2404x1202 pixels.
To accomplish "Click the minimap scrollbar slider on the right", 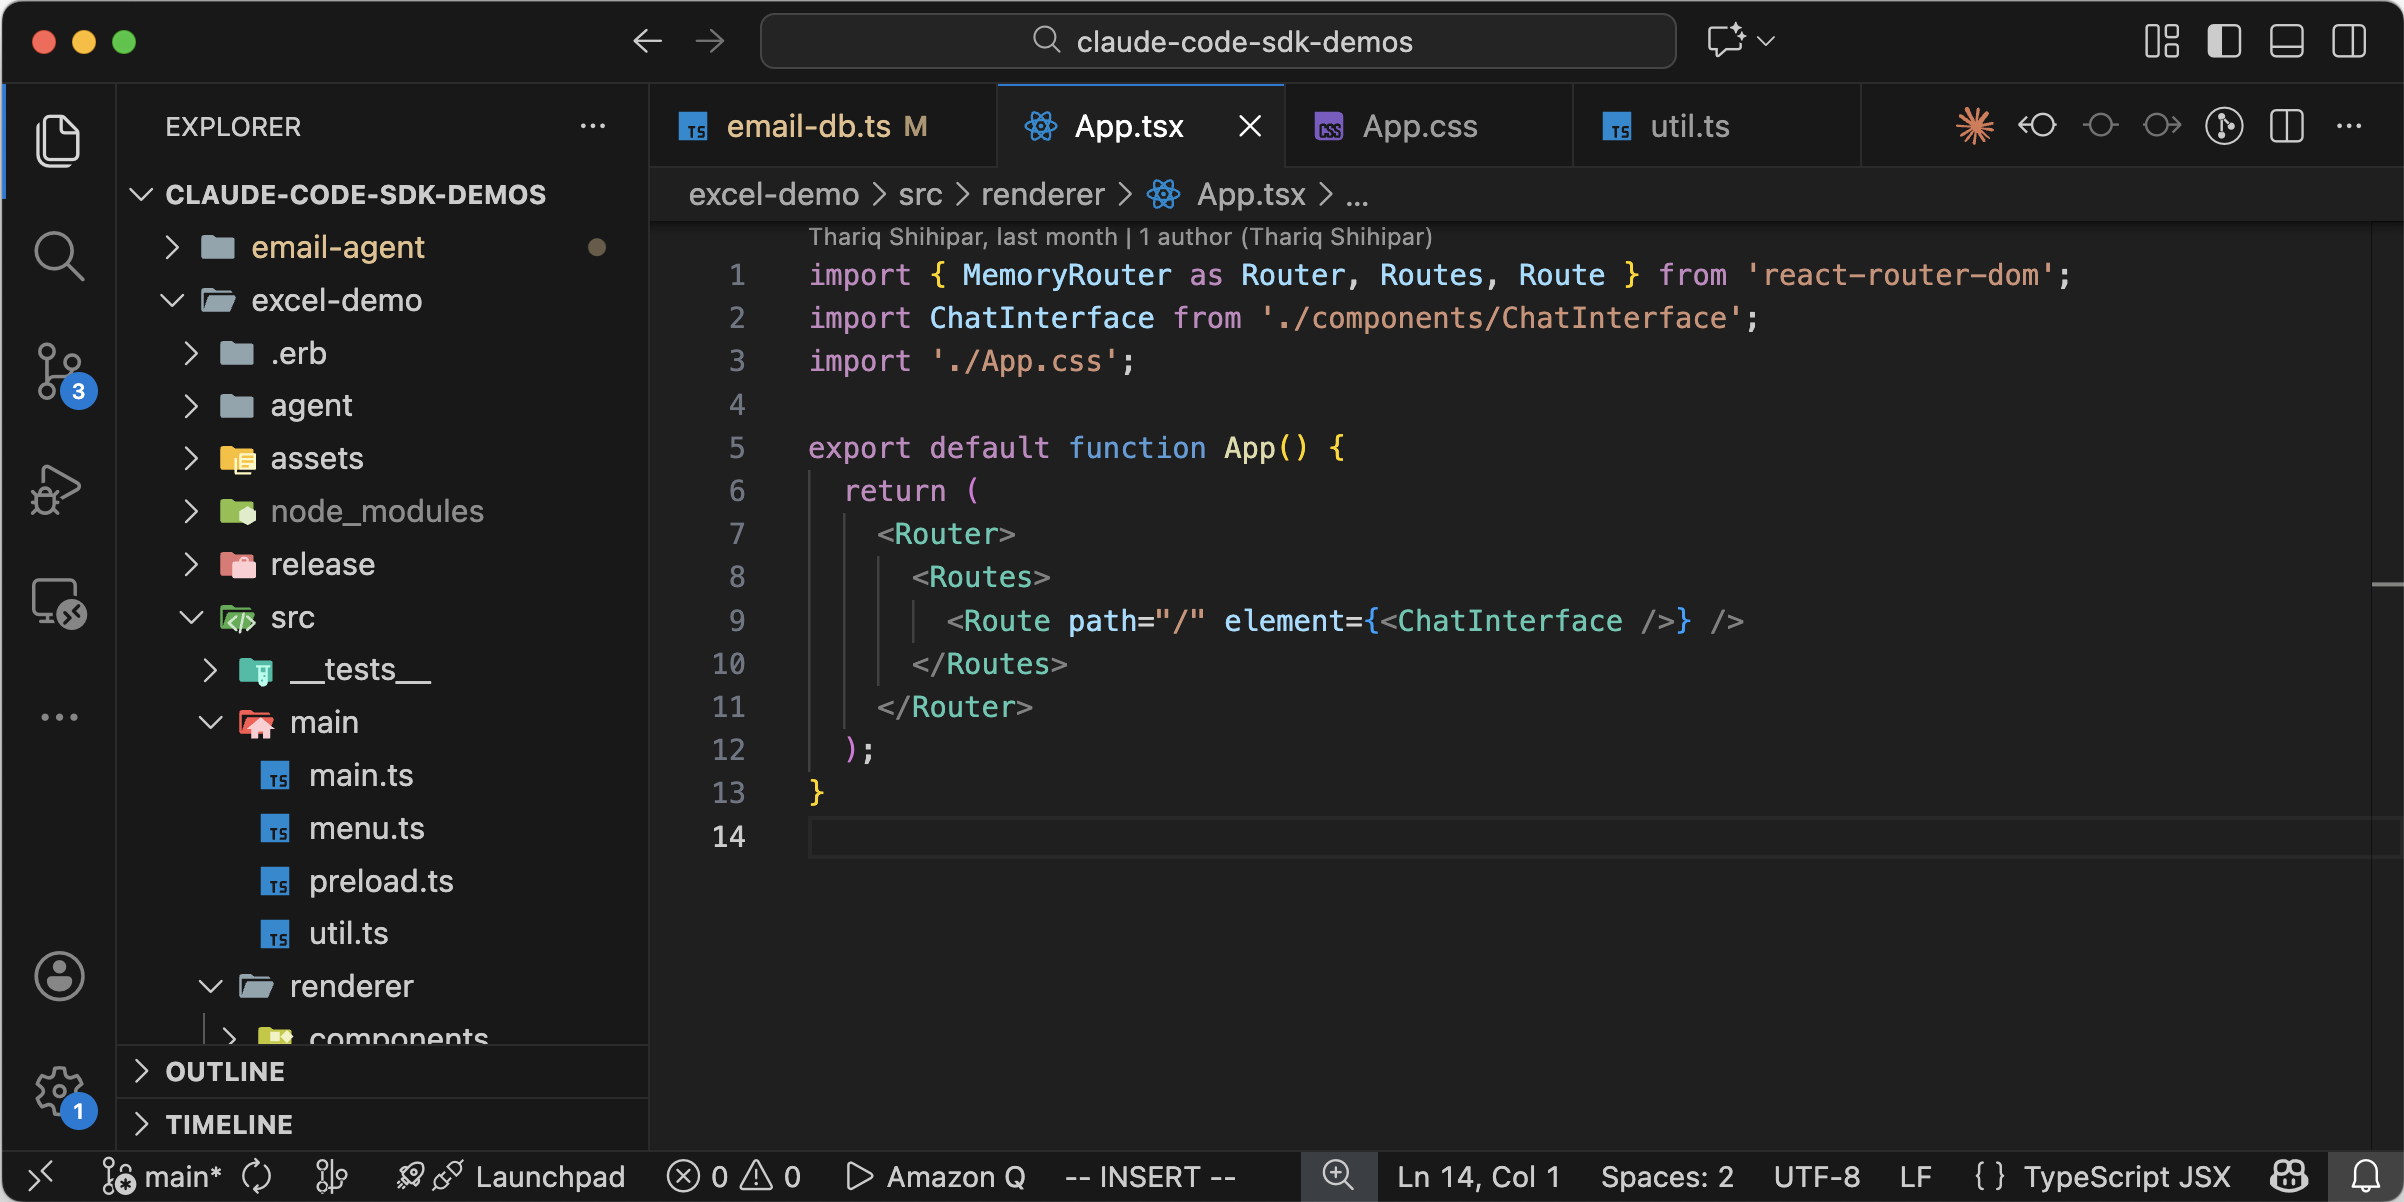I will coord(2386,584).
